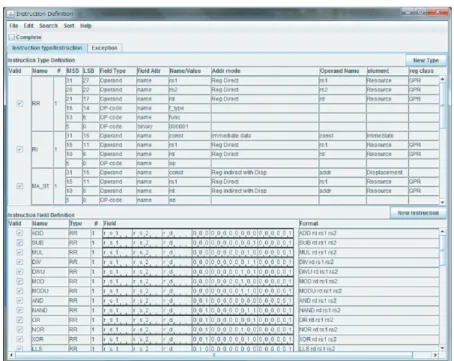This screenshot has height=361, width=454.
Task: Click the ADD instruction name cell
Action: click(x=50, y=233)
